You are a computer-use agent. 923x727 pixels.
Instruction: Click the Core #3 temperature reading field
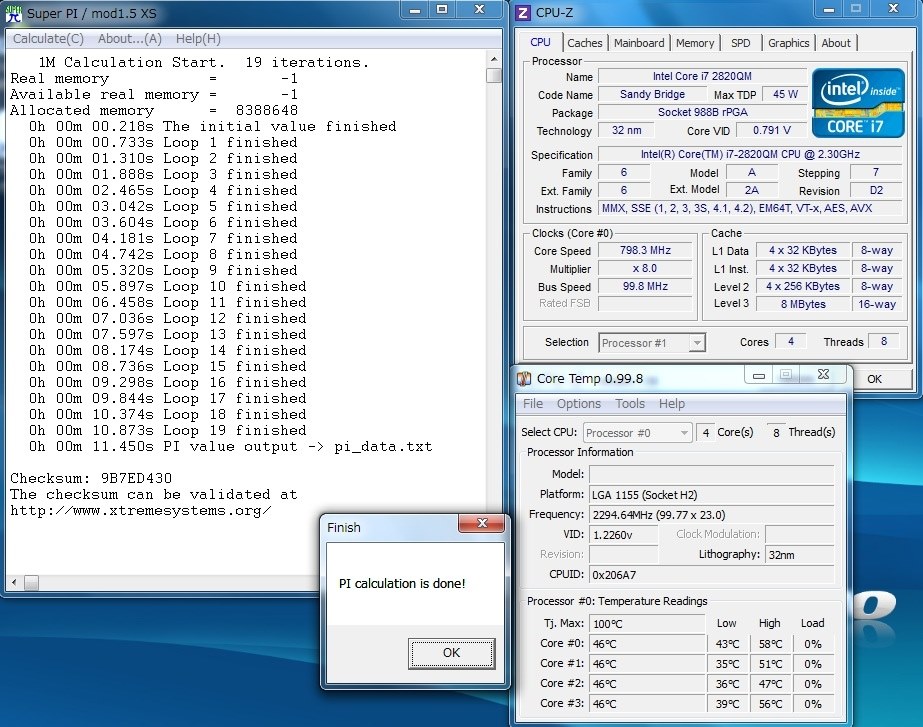647,704
